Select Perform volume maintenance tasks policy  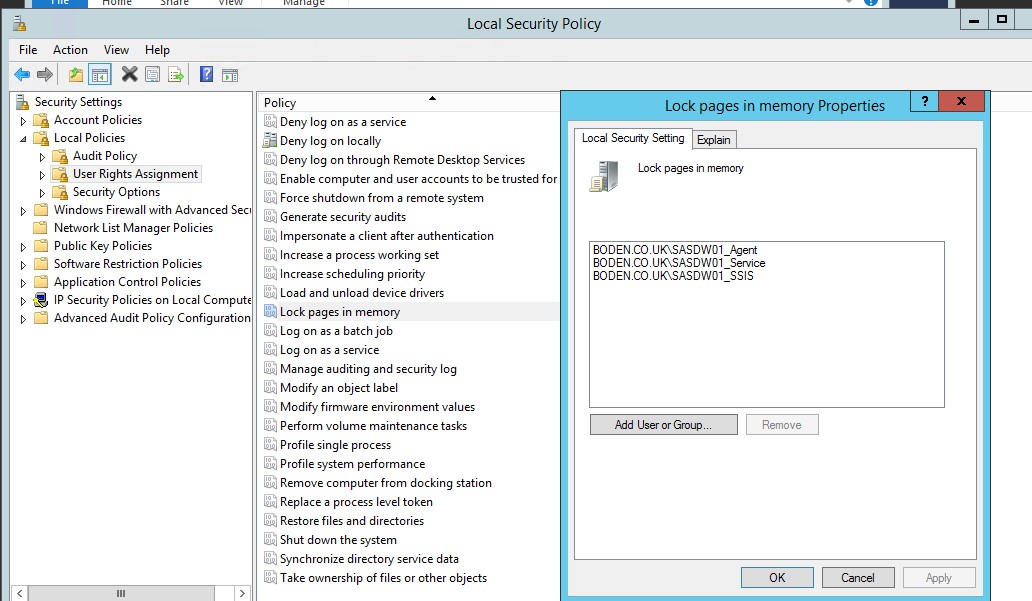[373, 425]
